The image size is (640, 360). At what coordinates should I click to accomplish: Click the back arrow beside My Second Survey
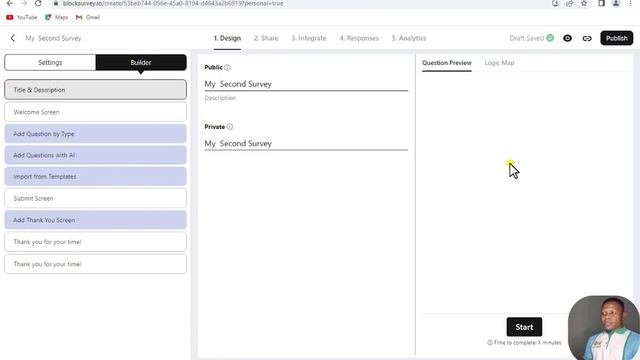coord(13,38)
